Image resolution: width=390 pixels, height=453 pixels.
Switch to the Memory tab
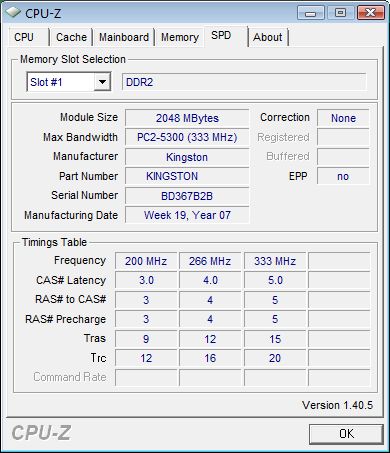[180, 37]
